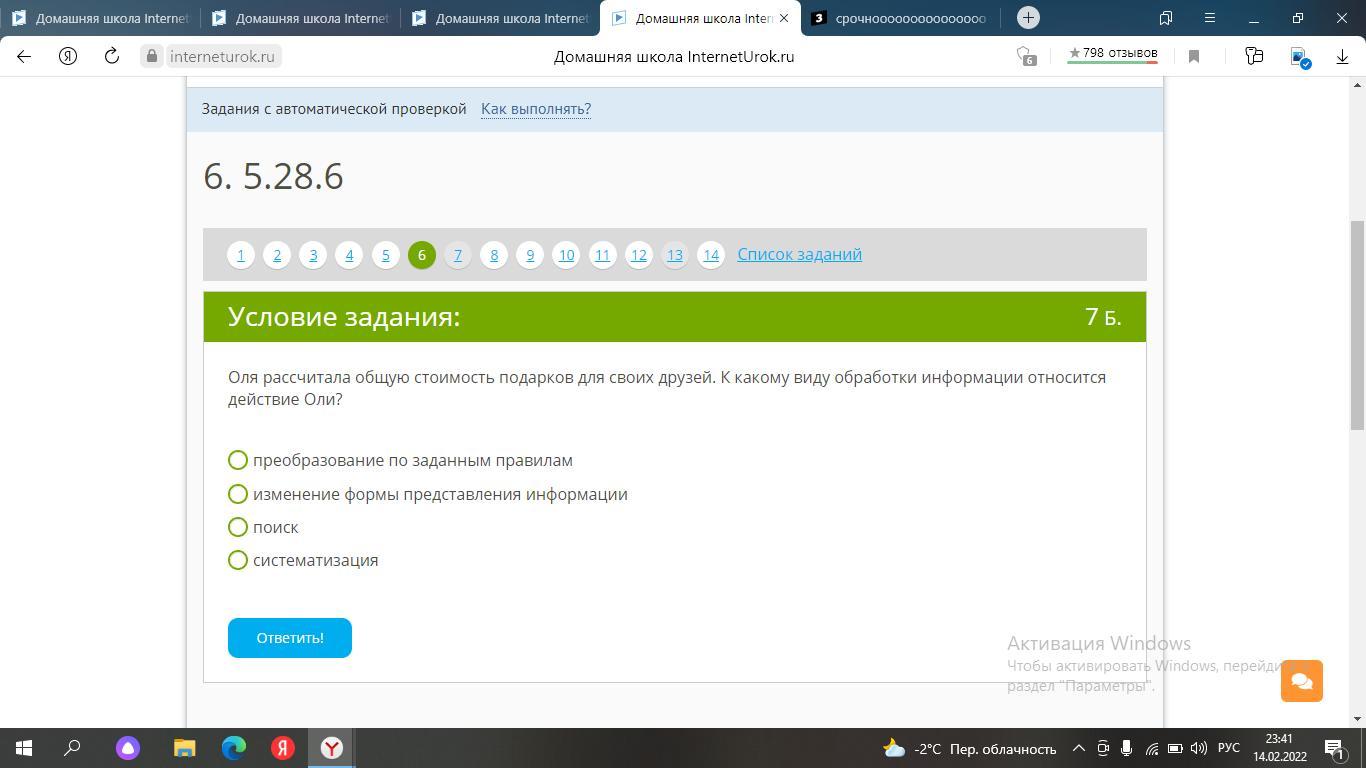Viewport: 1366px width, 768px height.
Task: Open the orange chat support widget
Action: click(1301, 681)
